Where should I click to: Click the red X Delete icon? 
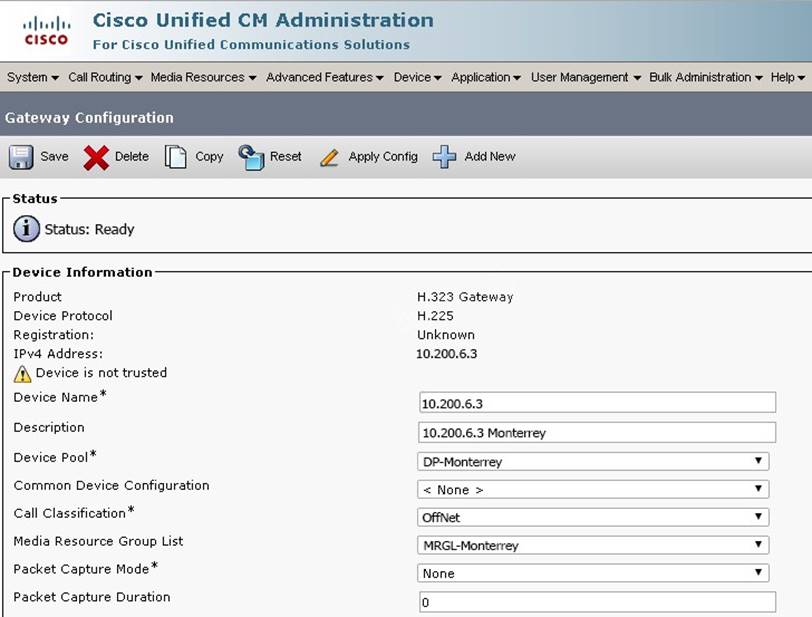(x=96, y=157)
